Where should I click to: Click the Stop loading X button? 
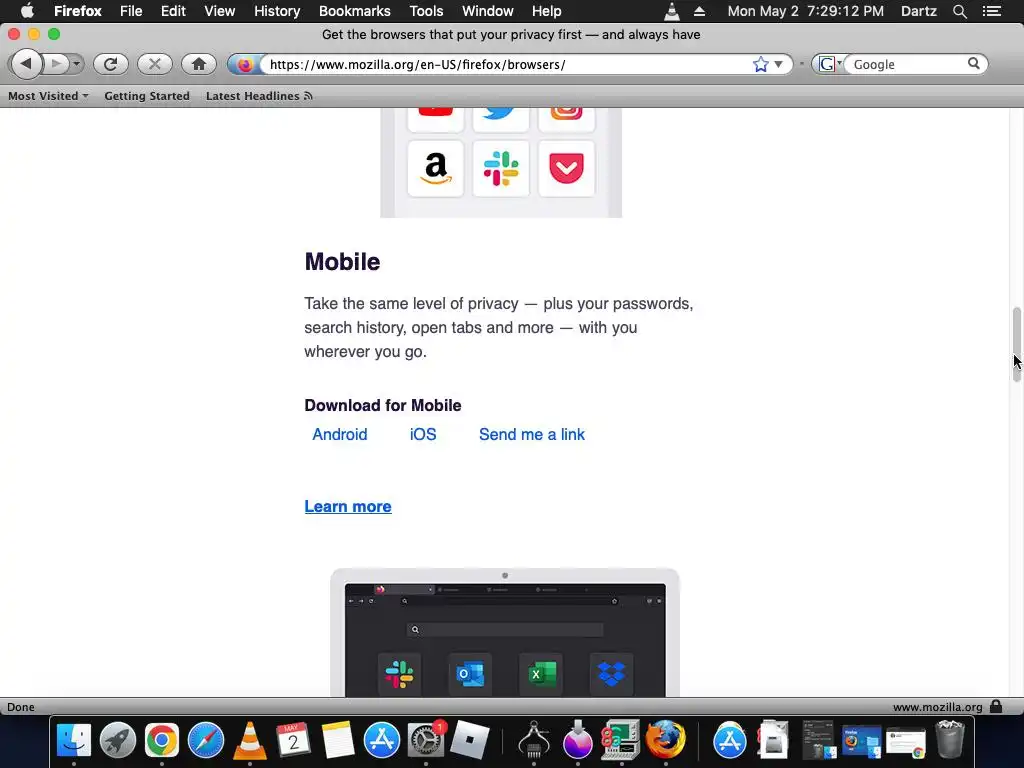coord(155,64)
